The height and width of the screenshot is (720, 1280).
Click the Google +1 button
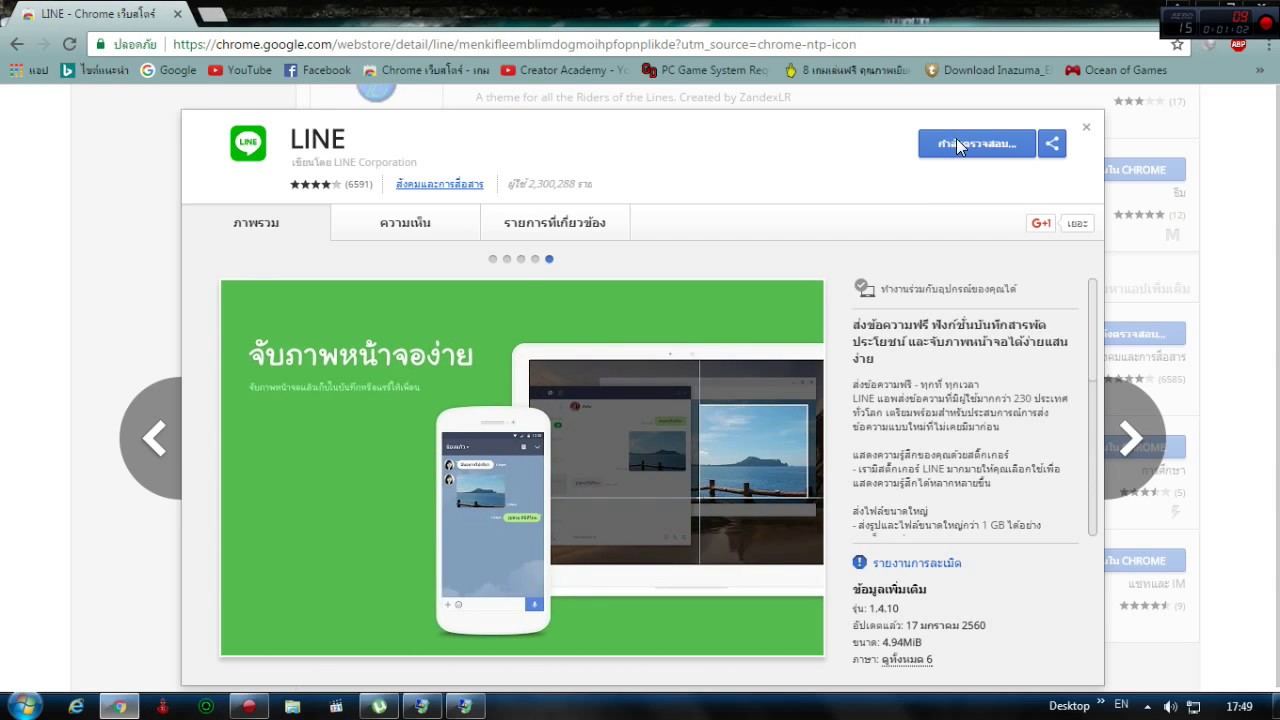coord(1041,223)
